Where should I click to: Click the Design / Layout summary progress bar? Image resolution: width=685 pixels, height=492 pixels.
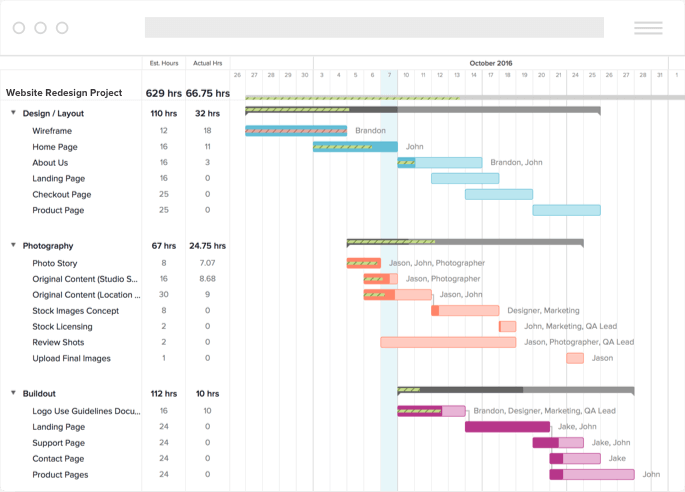pyautogui.click(x=423, y=110)
